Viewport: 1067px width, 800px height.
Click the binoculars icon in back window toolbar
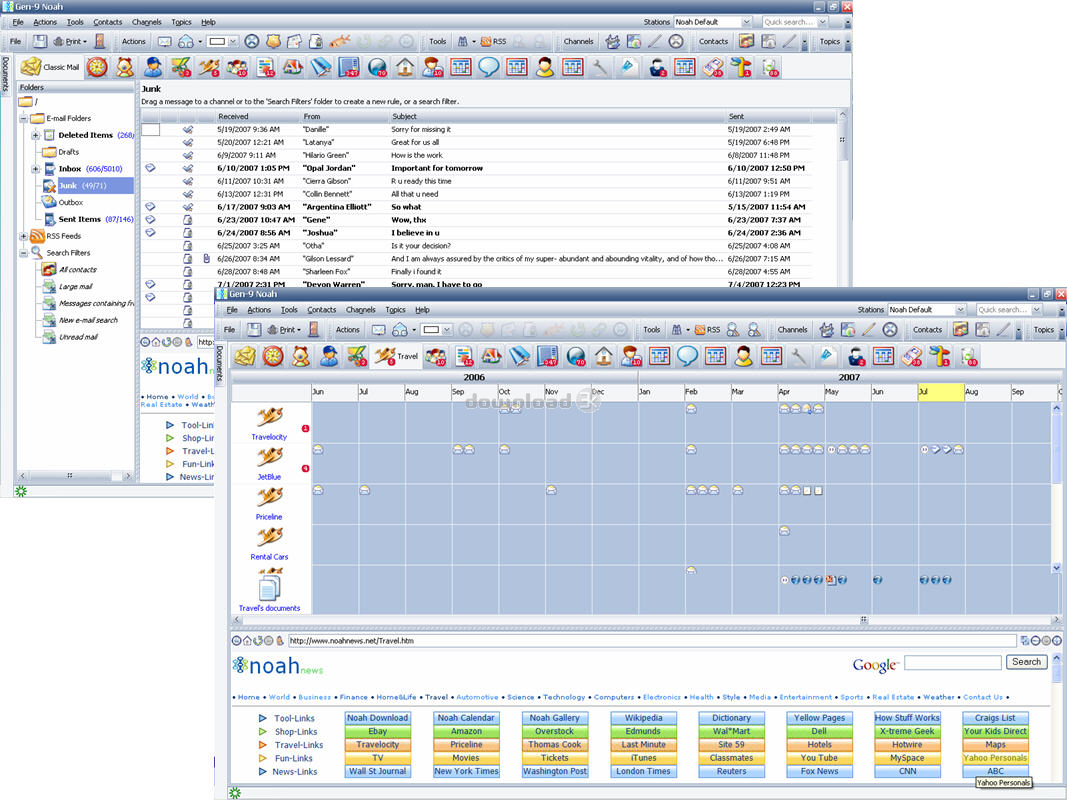click(x=463, y=41)
